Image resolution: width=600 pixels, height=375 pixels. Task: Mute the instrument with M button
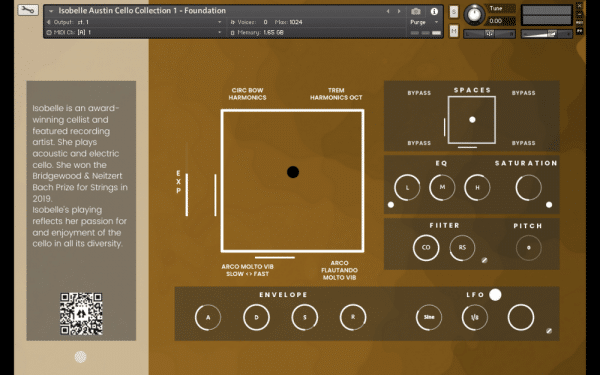point(453,31)
